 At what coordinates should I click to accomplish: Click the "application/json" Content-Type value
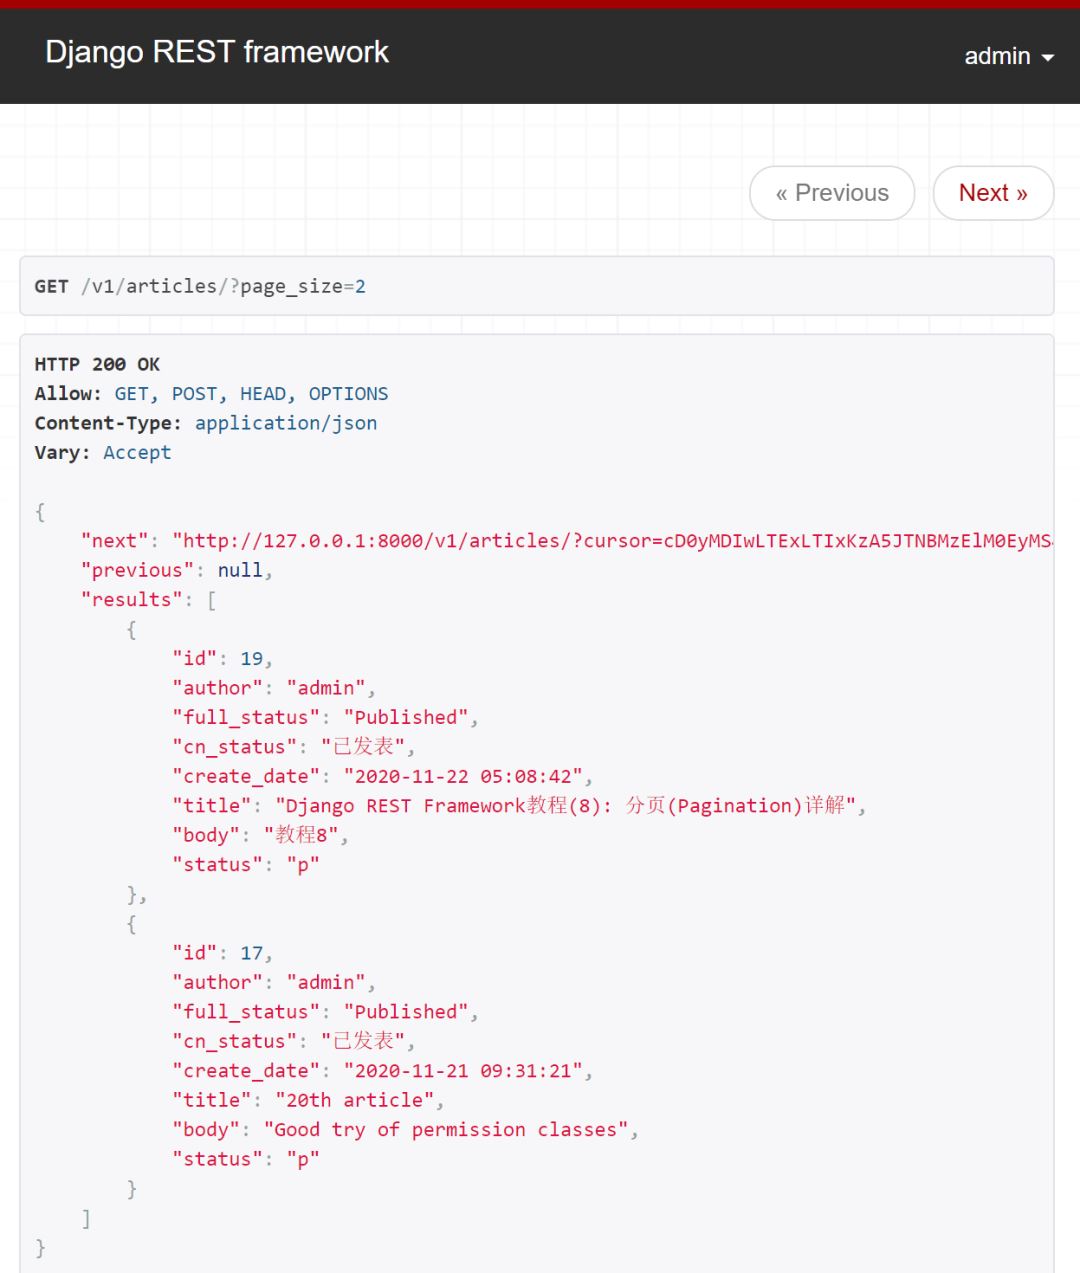pyautogui.click(x=286, y=422)
